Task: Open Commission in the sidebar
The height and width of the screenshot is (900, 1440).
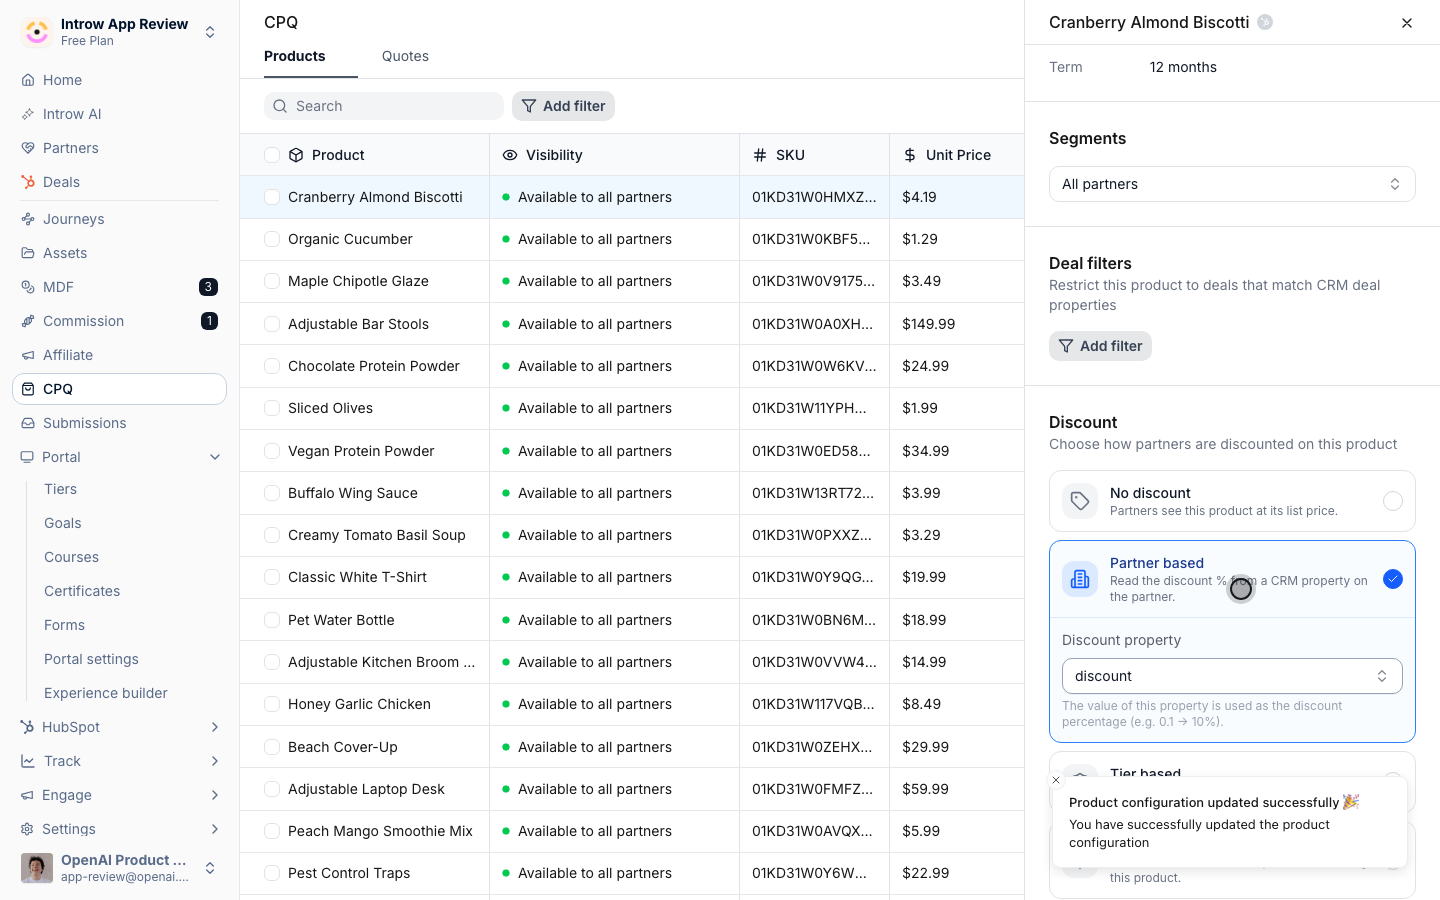Action: (119, 321)
